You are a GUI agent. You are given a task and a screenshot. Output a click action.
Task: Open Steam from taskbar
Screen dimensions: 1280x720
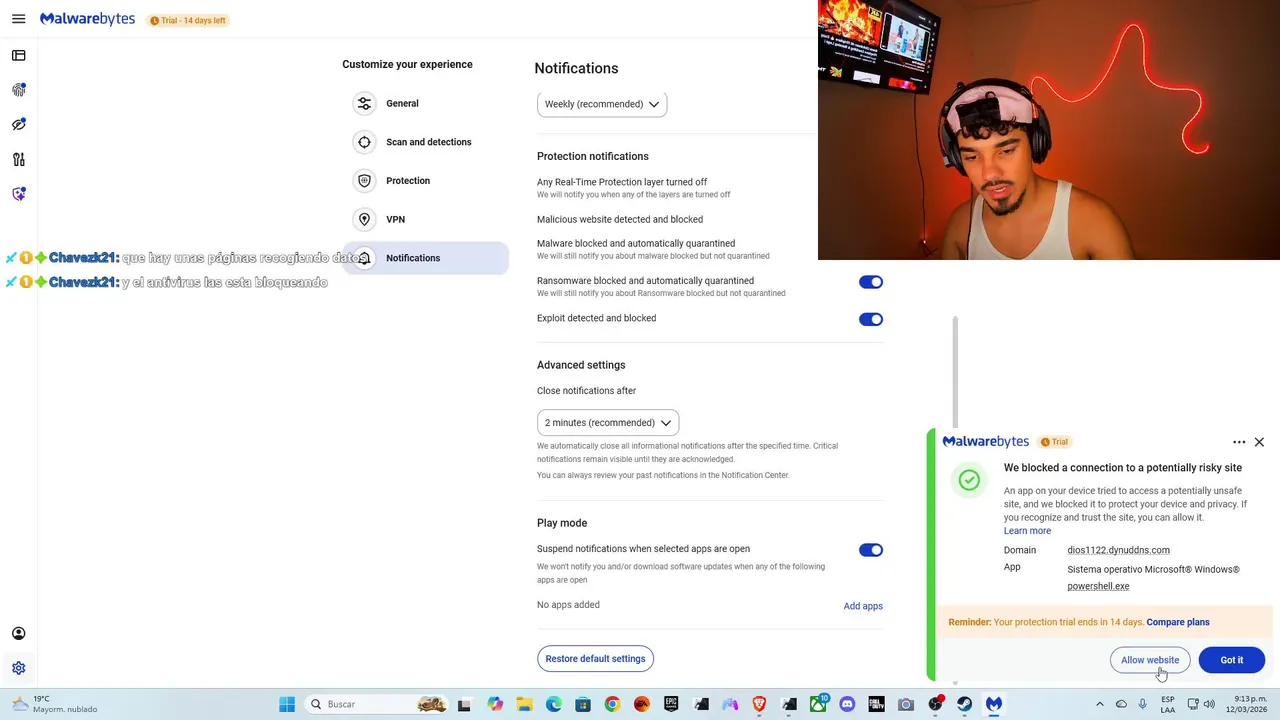coord(964,704)
